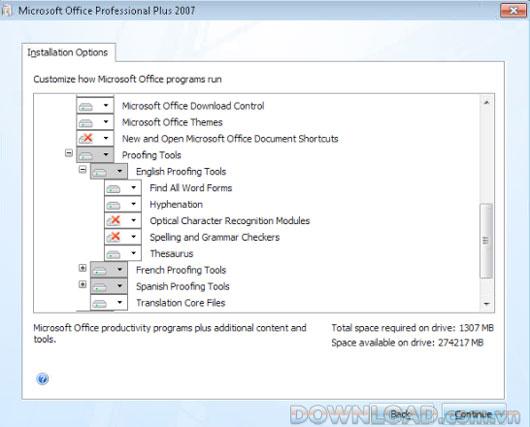Click the drive icon for Microsoft Office Download Control
The image size is (530, 427).
tap(86, 106)
